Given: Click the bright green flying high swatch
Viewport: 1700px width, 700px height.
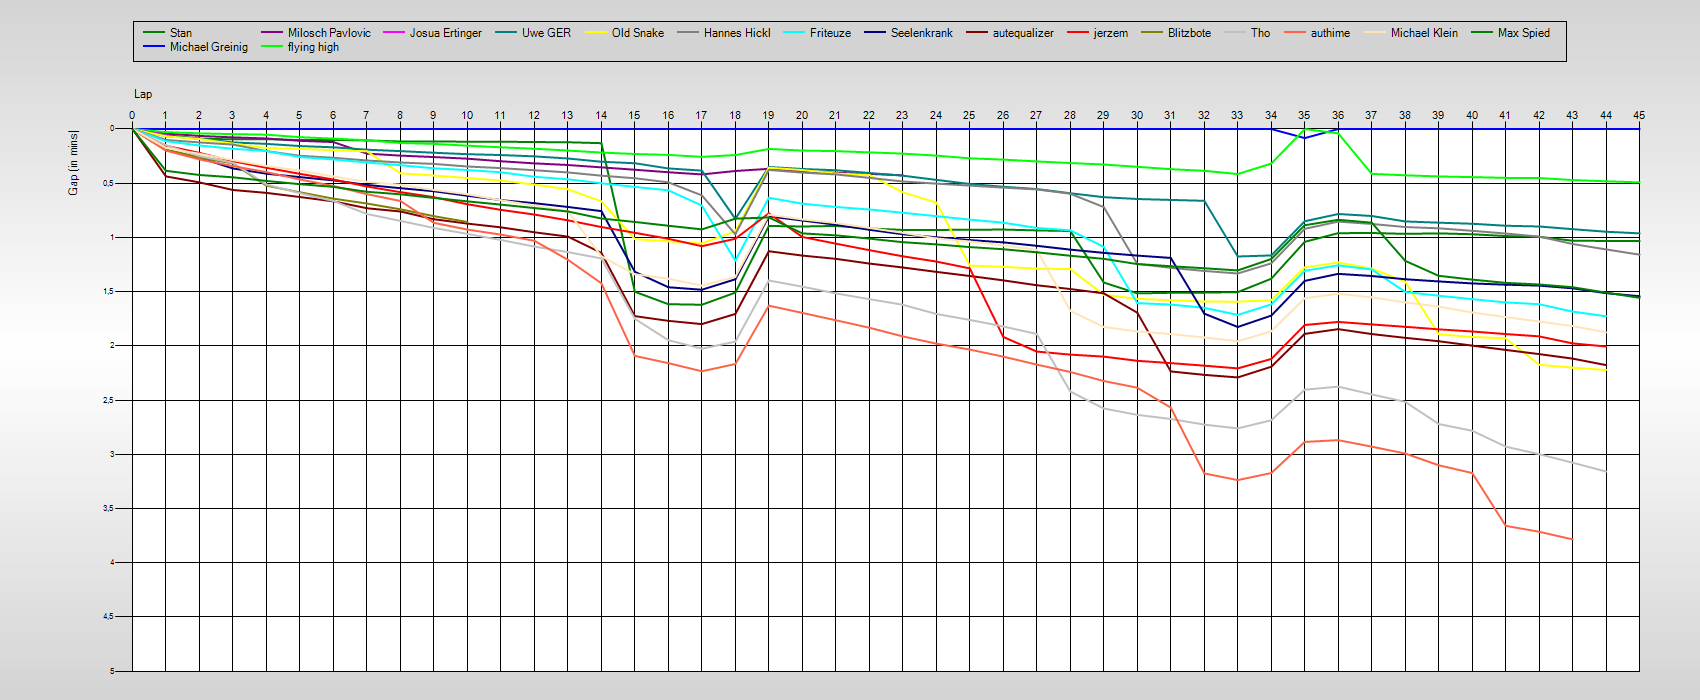Looking at the screenshot, I should (x=273, y=47).
